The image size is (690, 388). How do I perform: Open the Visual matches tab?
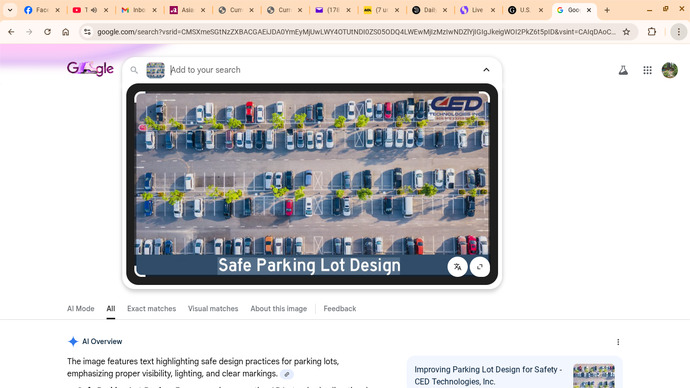click(x=213, y=309)
